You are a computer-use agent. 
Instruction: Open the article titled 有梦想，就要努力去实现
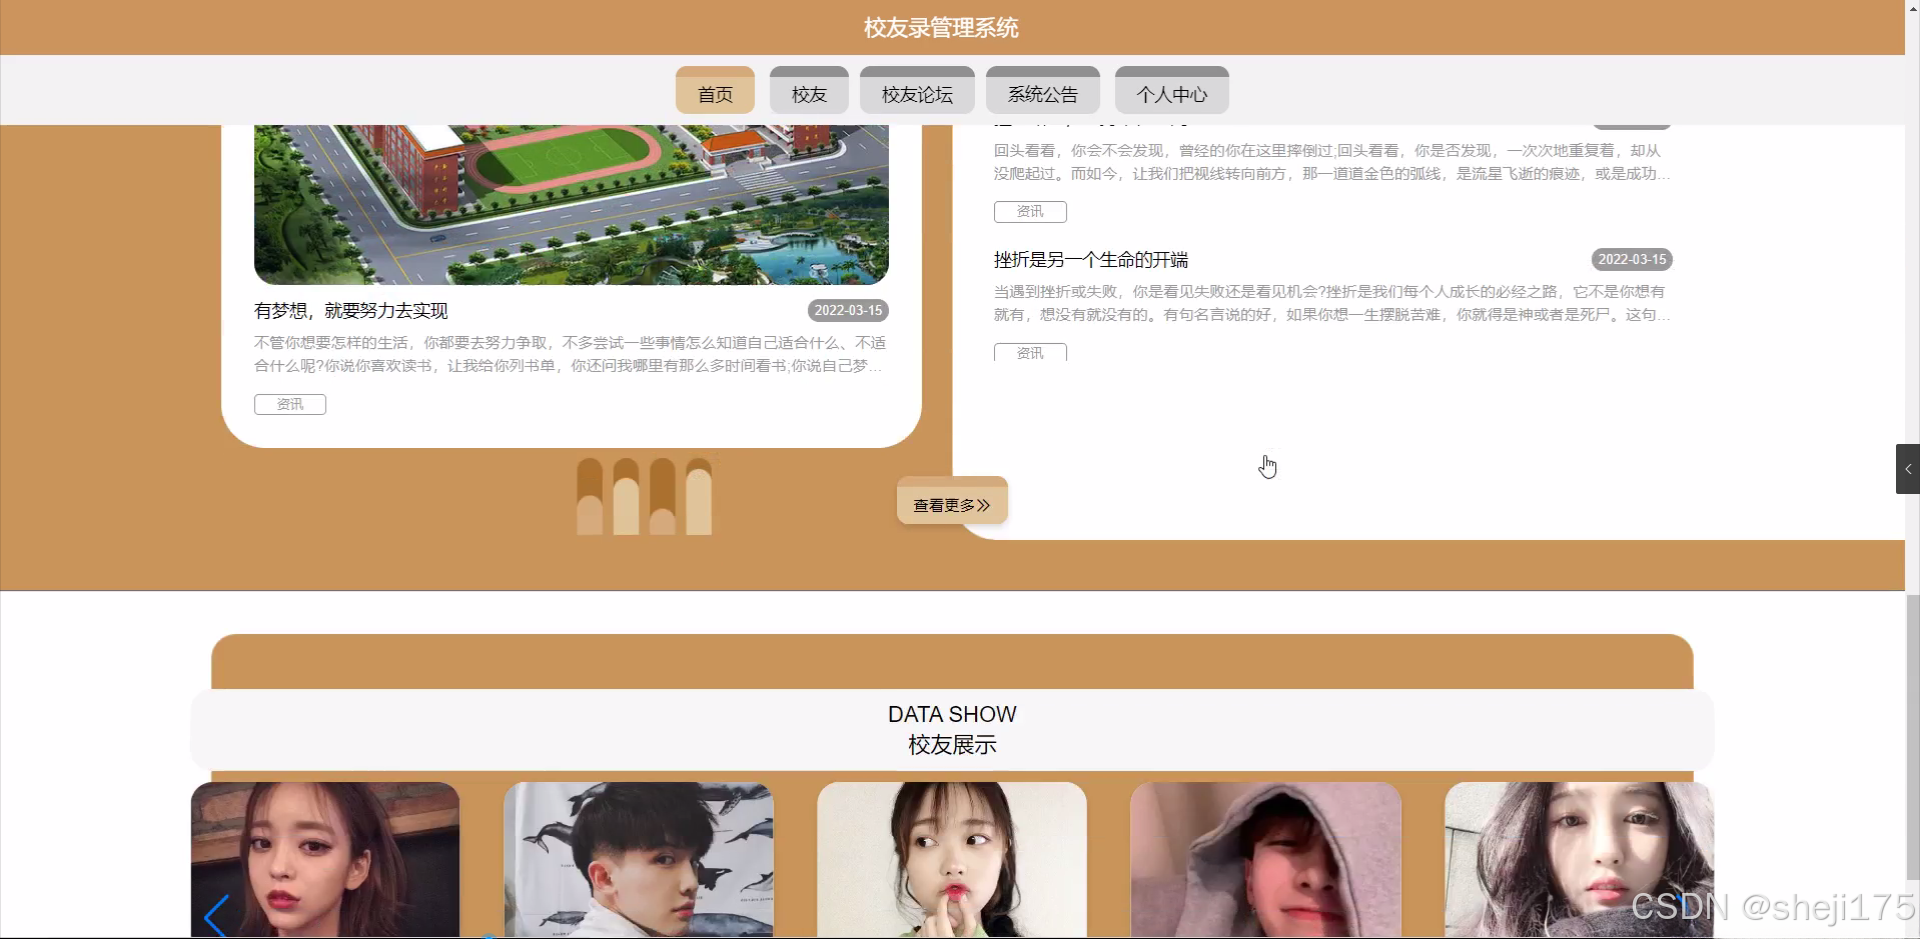(350, 311)
